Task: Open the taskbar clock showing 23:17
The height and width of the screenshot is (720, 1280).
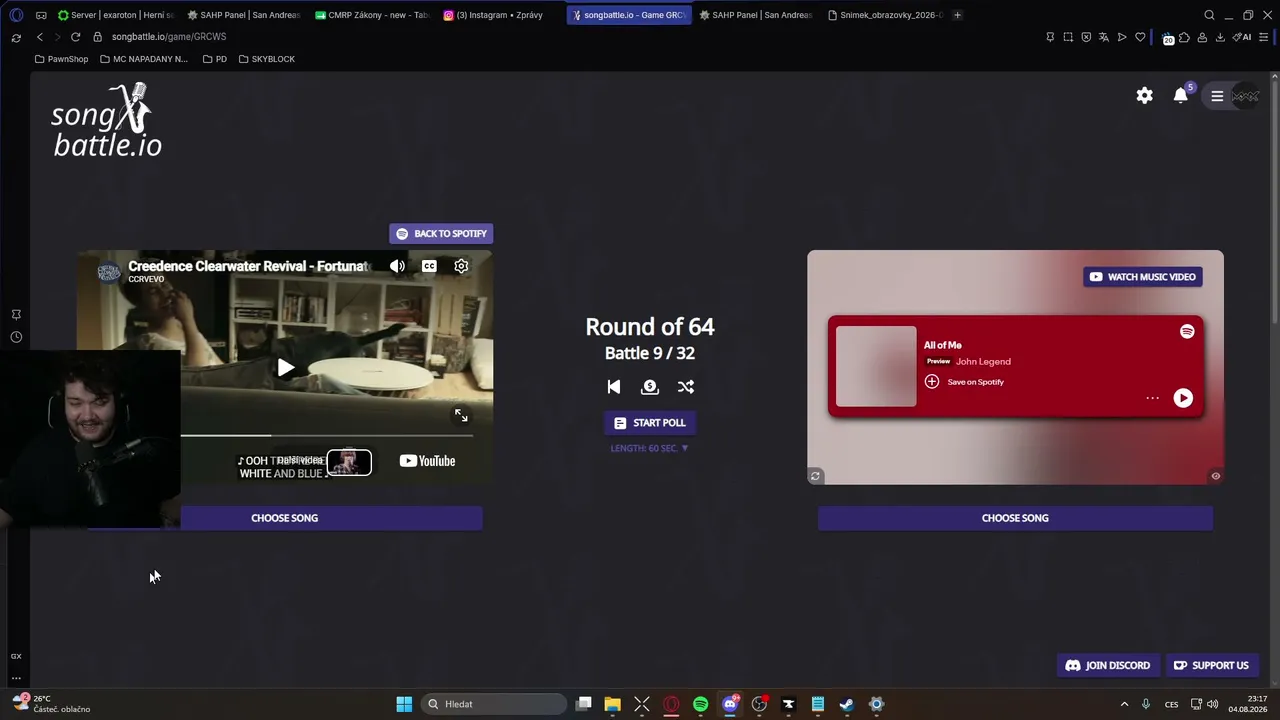Action: [1248, 704]
